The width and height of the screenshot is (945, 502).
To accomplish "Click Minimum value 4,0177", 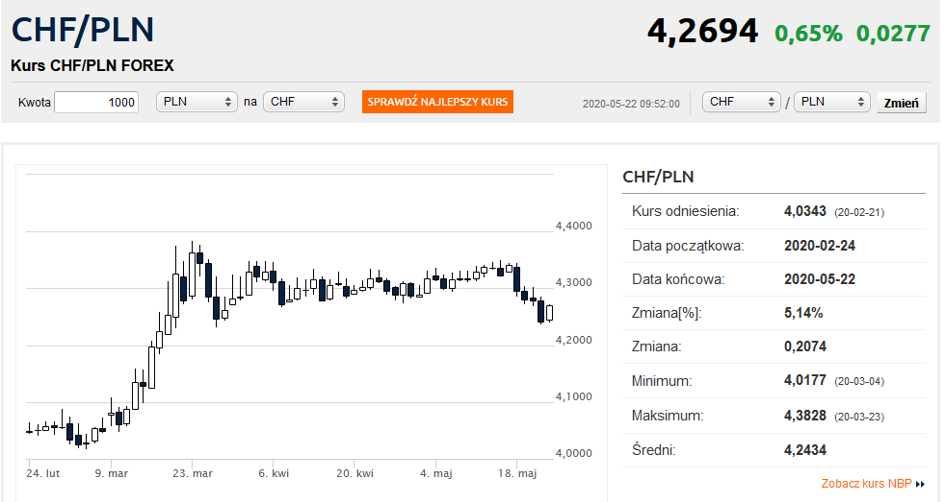I will [x=805, y=381].
